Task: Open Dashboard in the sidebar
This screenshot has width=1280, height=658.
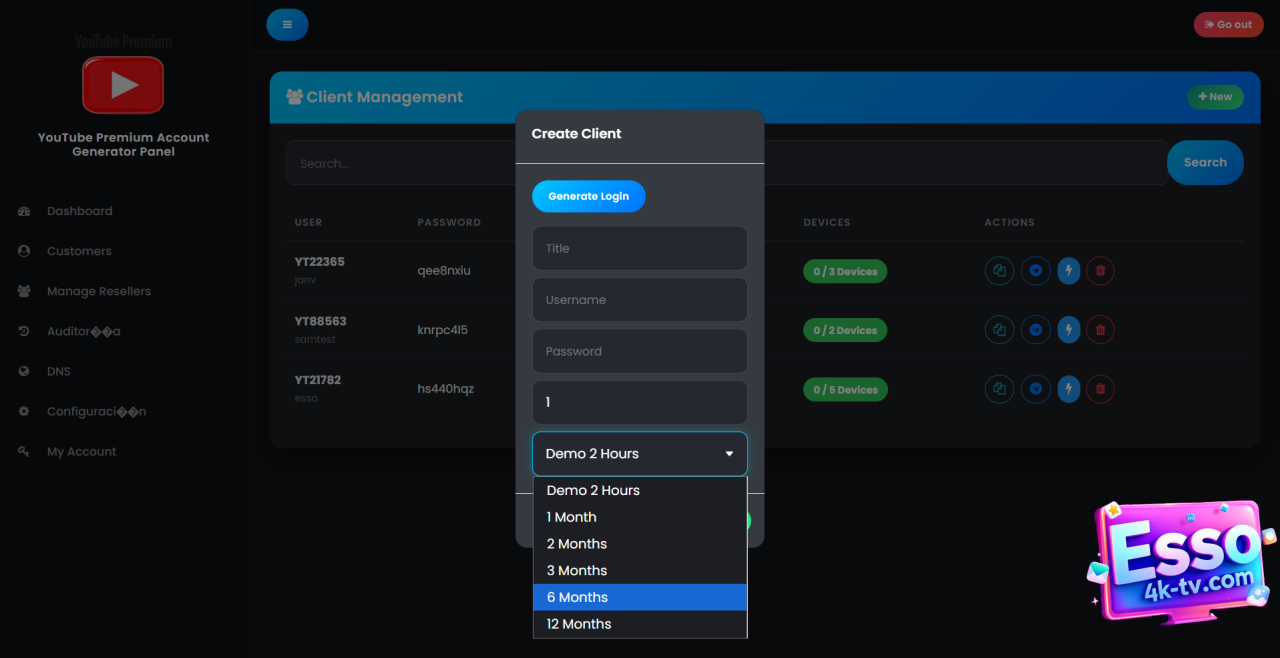Action: click(79, 211)
